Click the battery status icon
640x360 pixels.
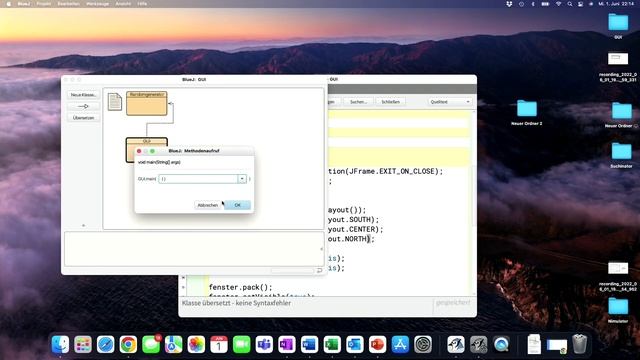(545, 4)
